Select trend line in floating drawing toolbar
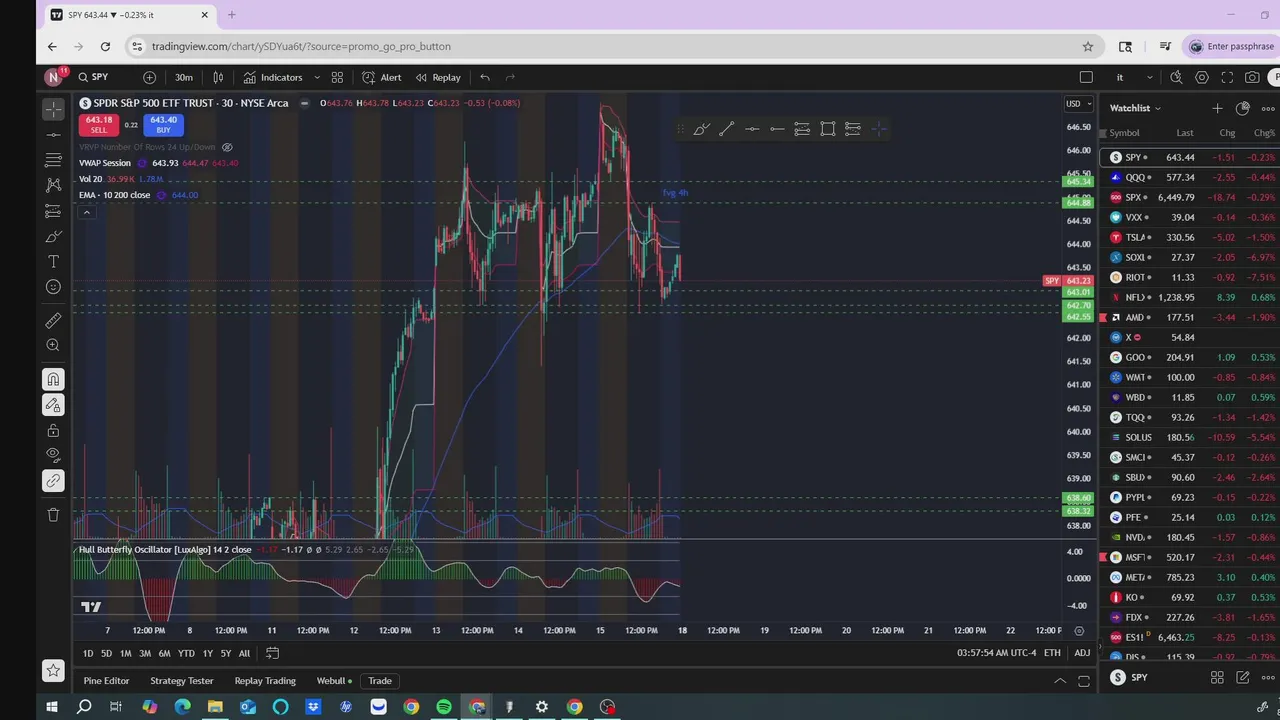 [727, 128]
